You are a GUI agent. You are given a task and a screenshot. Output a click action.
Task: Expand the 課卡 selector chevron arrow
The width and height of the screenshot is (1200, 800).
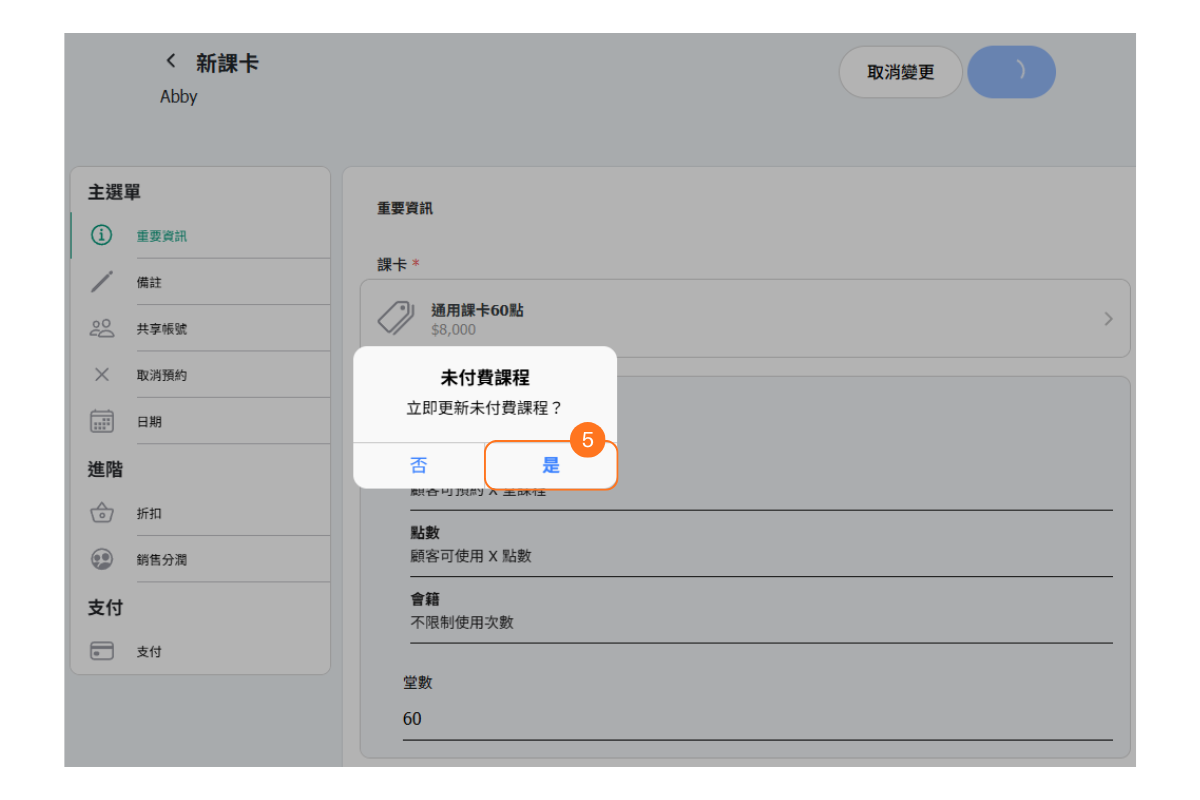(1108, 319)
